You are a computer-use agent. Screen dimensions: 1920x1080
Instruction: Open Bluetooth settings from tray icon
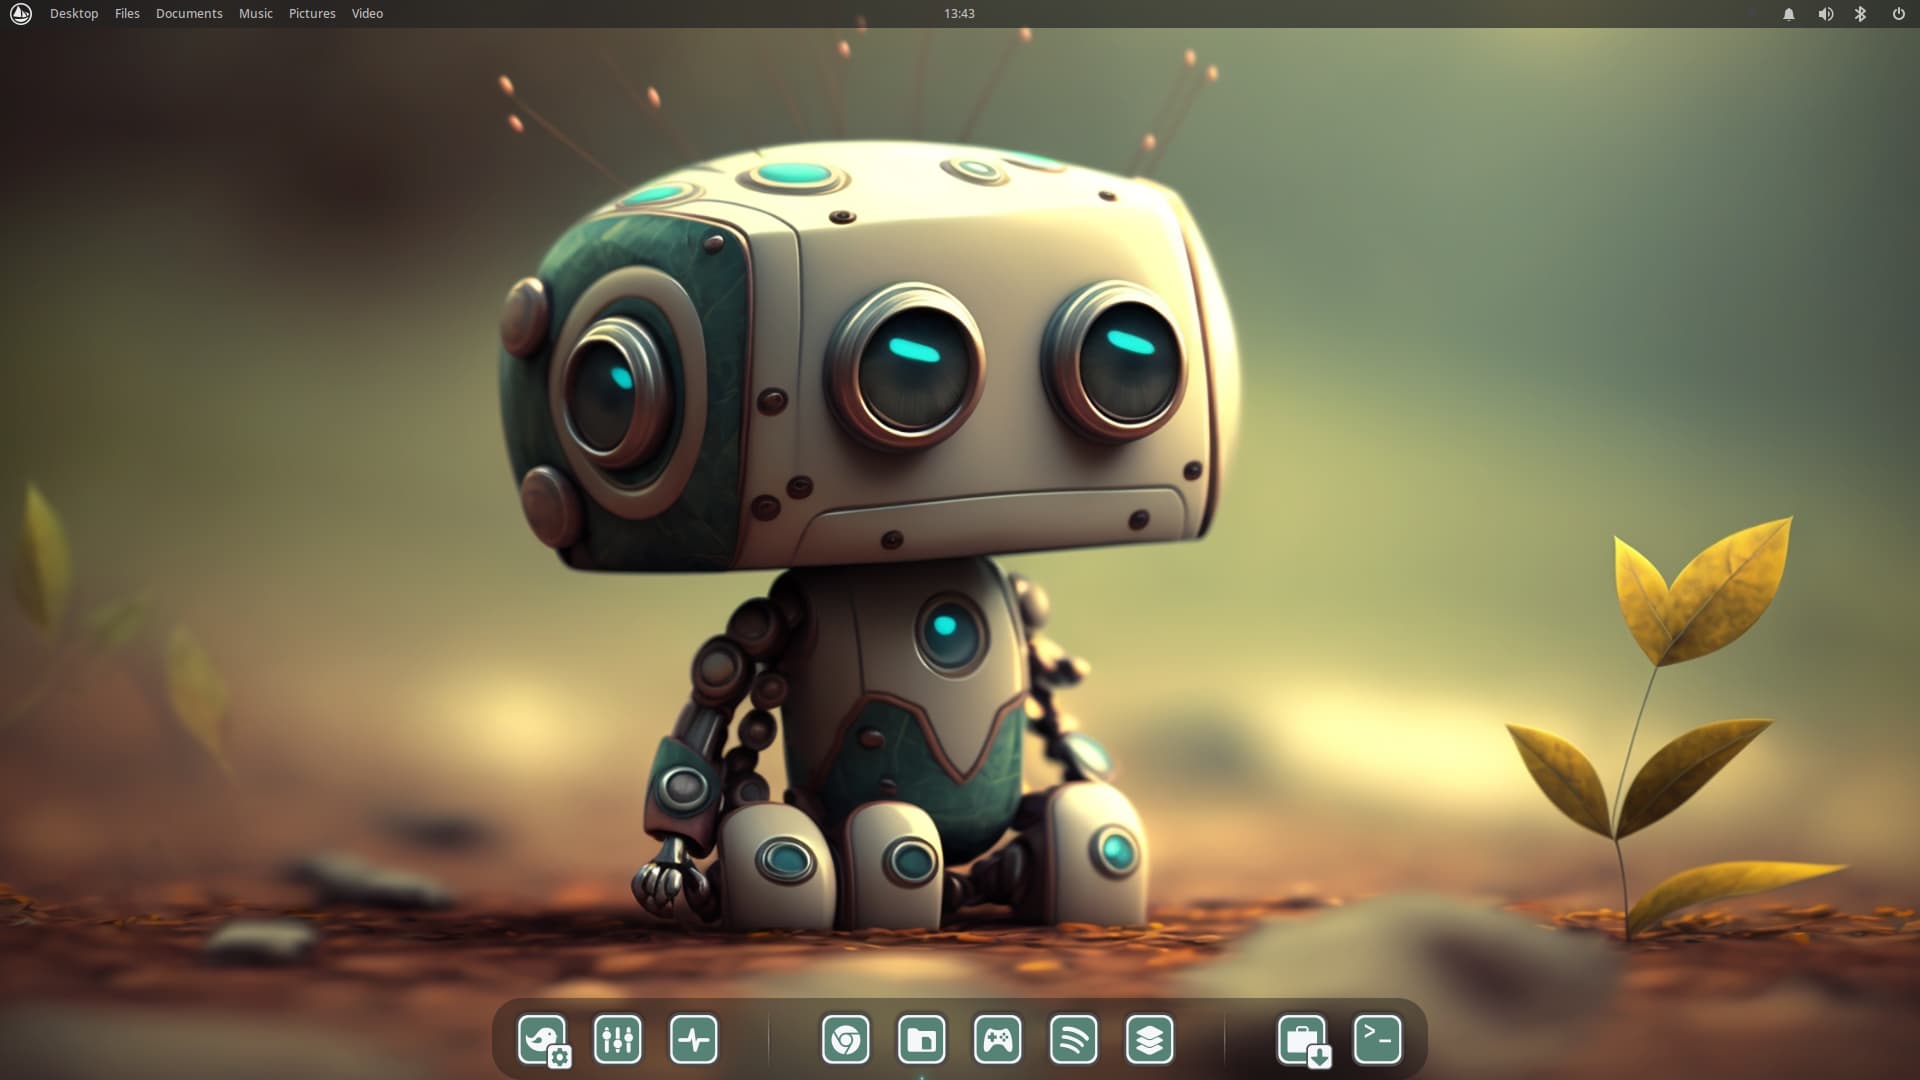coord(1861,14)
